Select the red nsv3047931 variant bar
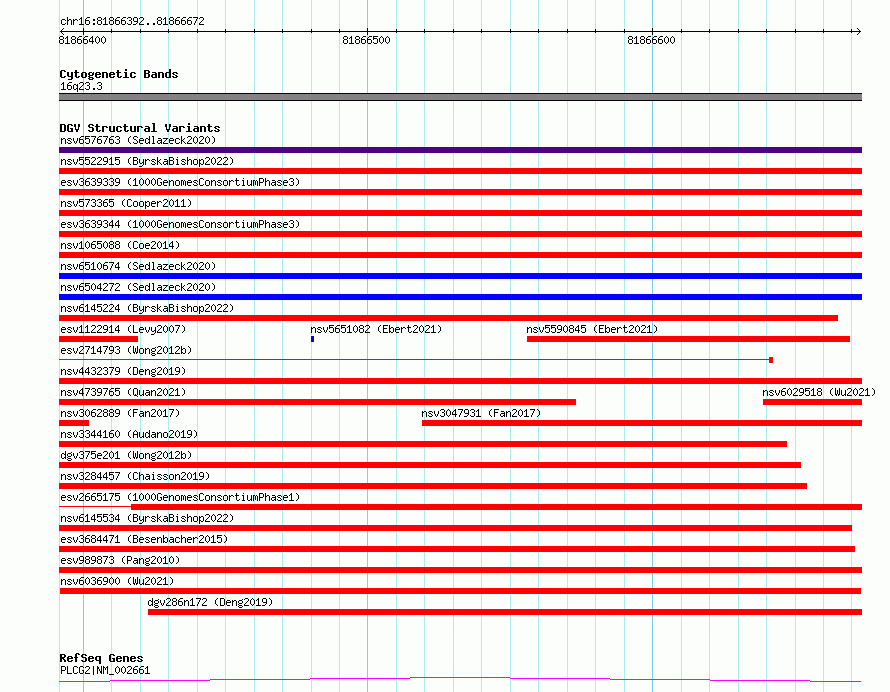 (x=642, y=423)
